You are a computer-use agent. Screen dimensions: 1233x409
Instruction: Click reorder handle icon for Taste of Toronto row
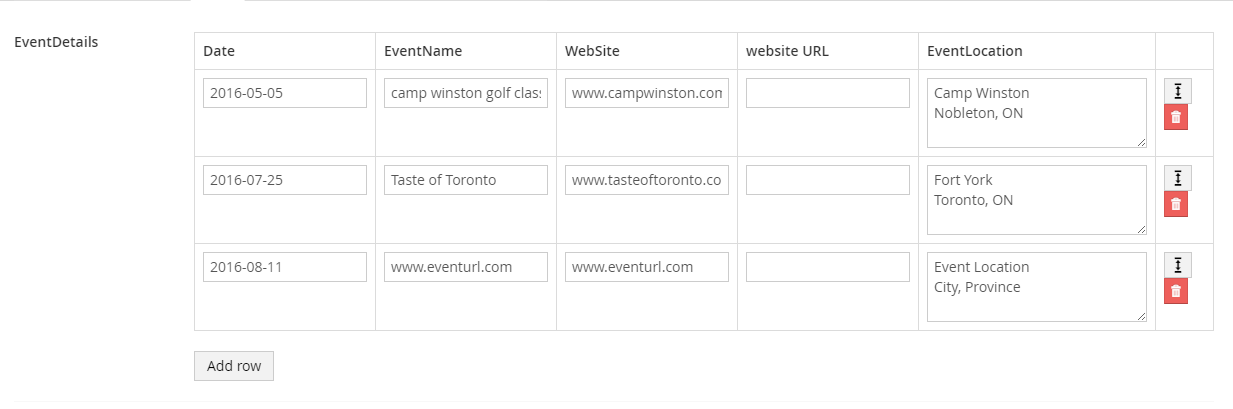[1178, 178]
